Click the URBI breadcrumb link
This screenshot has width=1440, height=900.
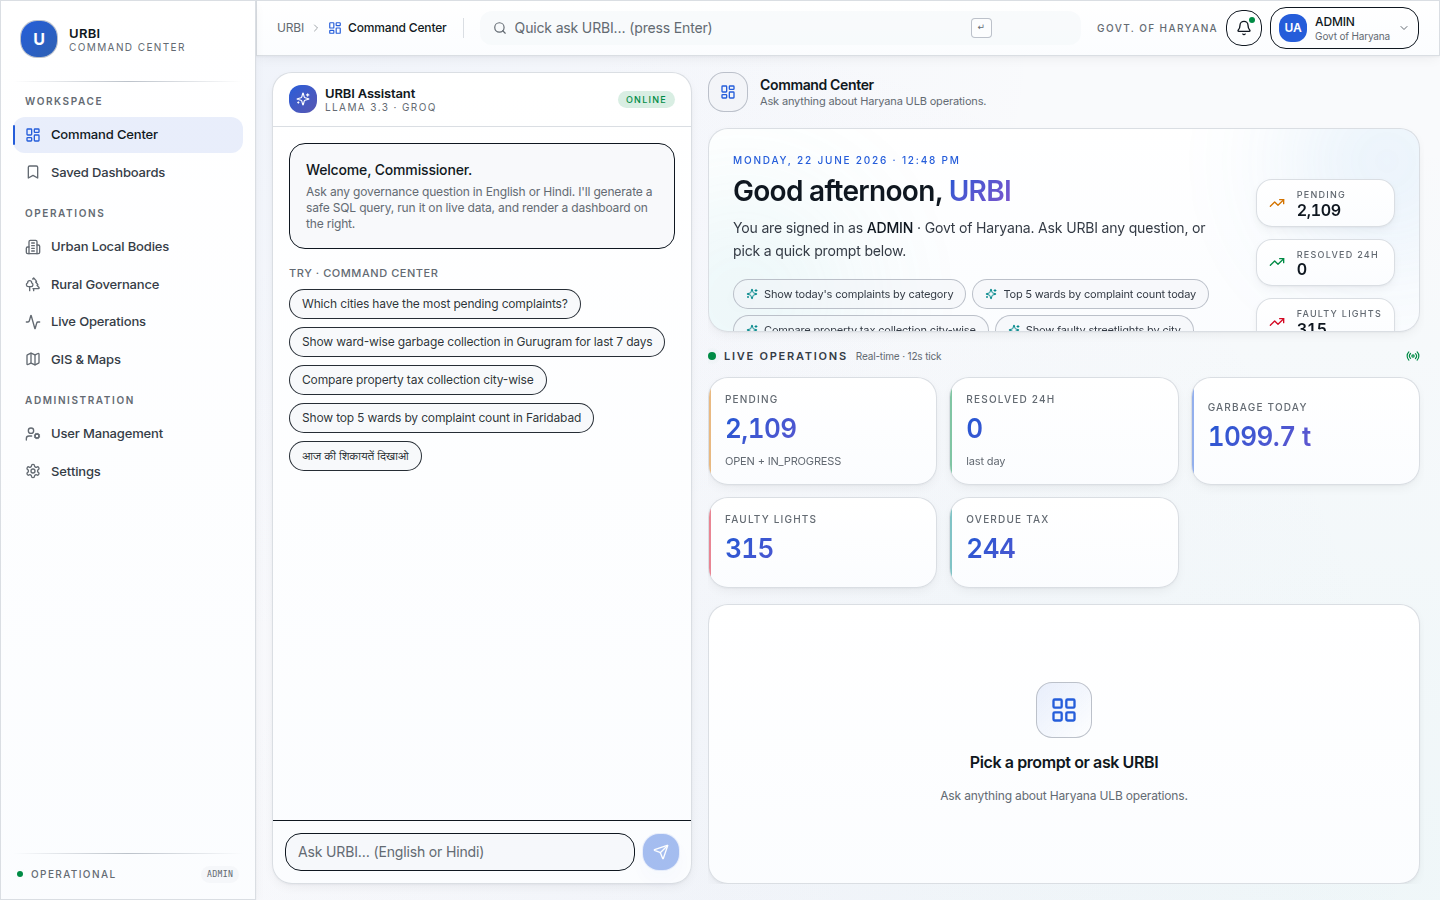tap(291, 28)
